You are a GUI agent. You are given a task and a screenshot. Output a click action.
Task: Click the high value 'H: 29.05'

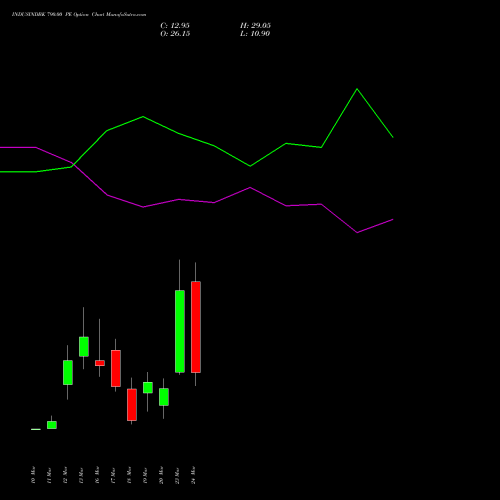(x=255, y=26)
